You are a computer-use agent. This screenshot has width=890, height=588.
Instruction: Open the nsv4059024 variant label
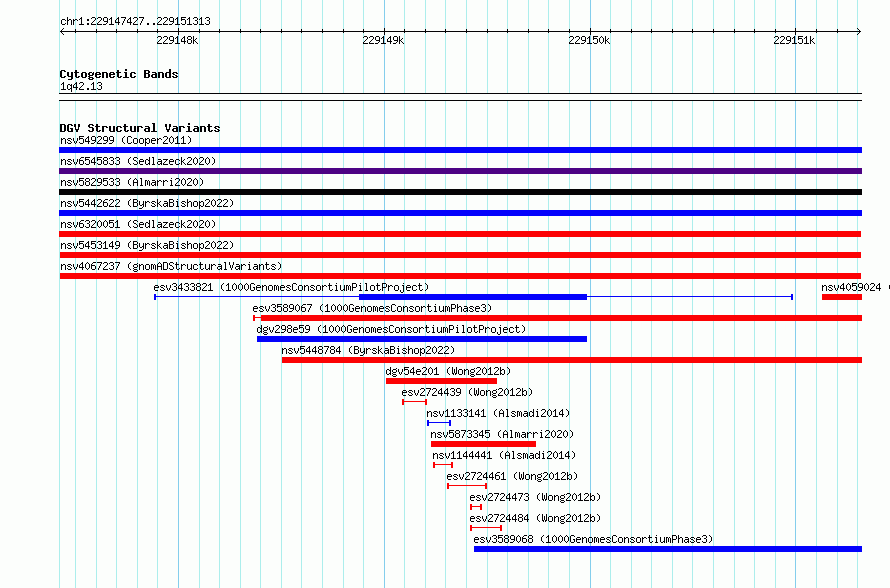coord(851,287)
